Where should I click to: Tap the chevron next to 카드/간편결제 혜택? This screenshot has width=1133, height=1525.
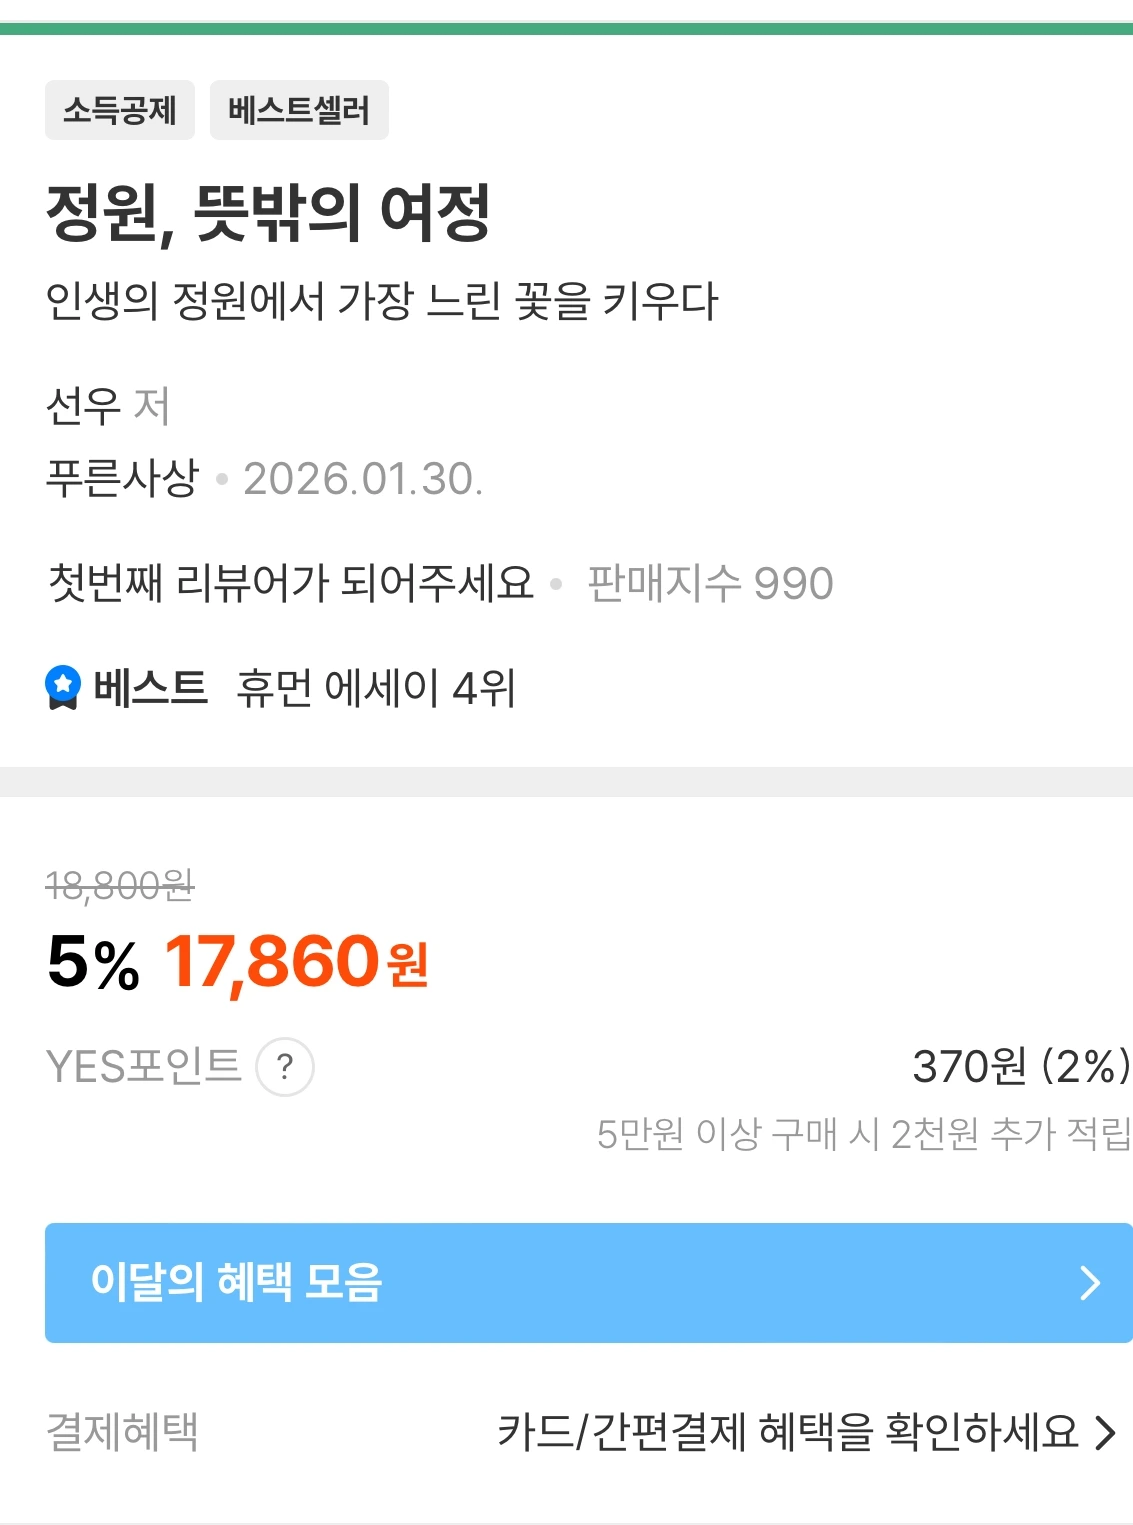coord(1104,1432)
